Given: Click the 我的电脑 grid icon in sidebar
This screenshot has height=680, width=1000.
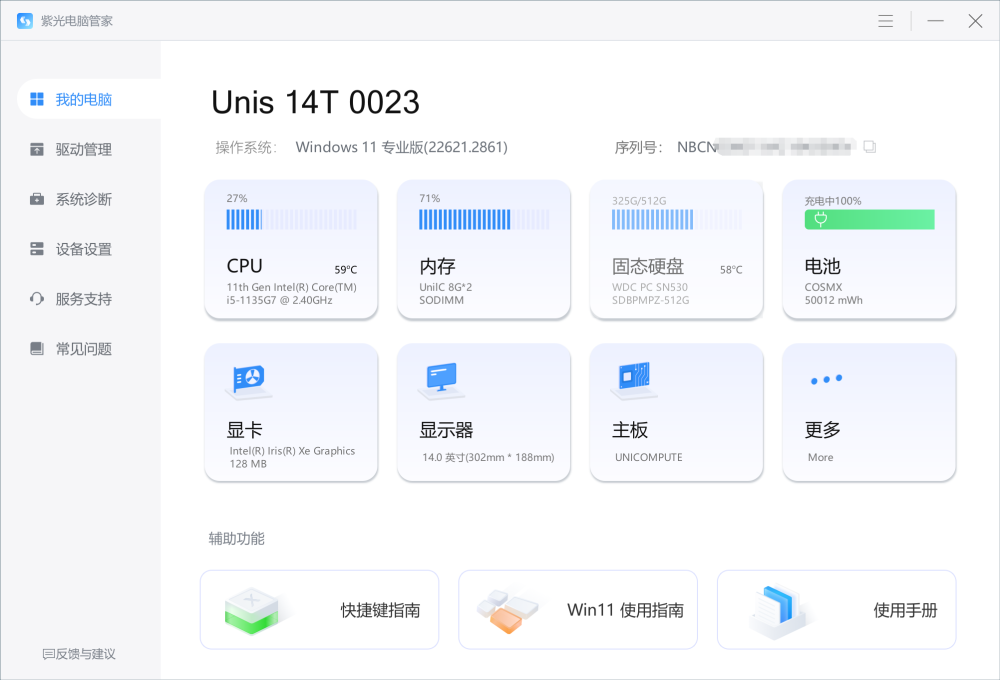Looking at the screenshot, I should coord(37,99).
